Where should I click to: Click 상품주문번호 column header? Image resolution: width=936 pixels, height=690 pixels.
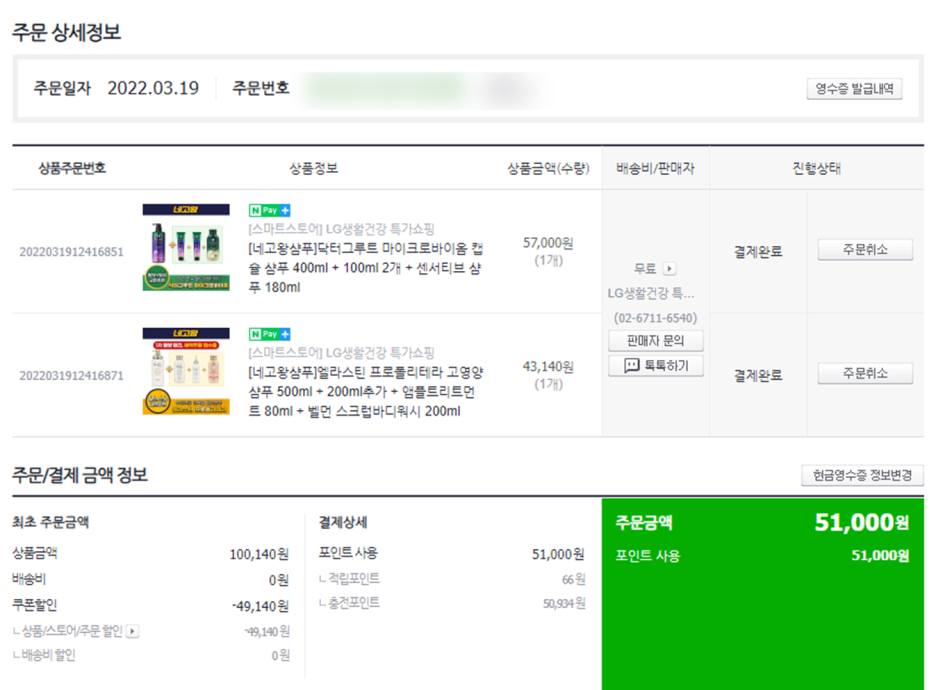pos(72,168)
